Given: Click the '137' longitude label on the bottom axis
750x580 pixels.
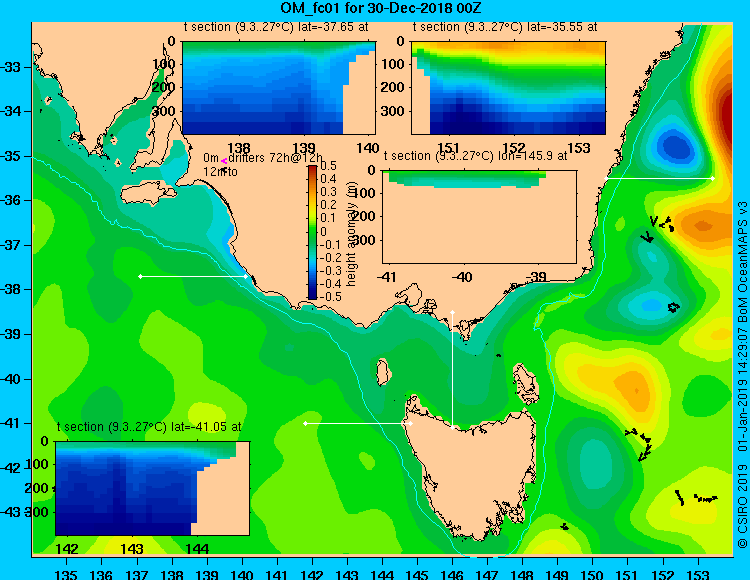Looking at the screenshot, I should pyautogui.click(x=137, y=575).
